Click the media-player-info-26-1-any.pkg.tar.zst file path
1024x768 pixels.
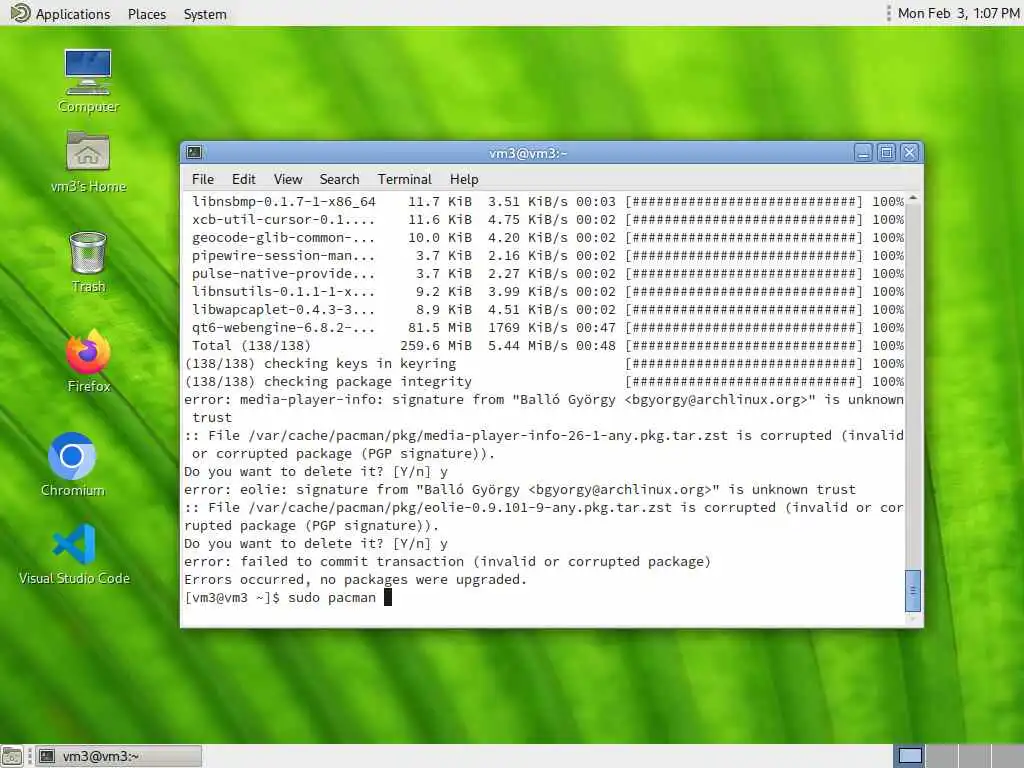pyautogui.click(x=488, y=436)
